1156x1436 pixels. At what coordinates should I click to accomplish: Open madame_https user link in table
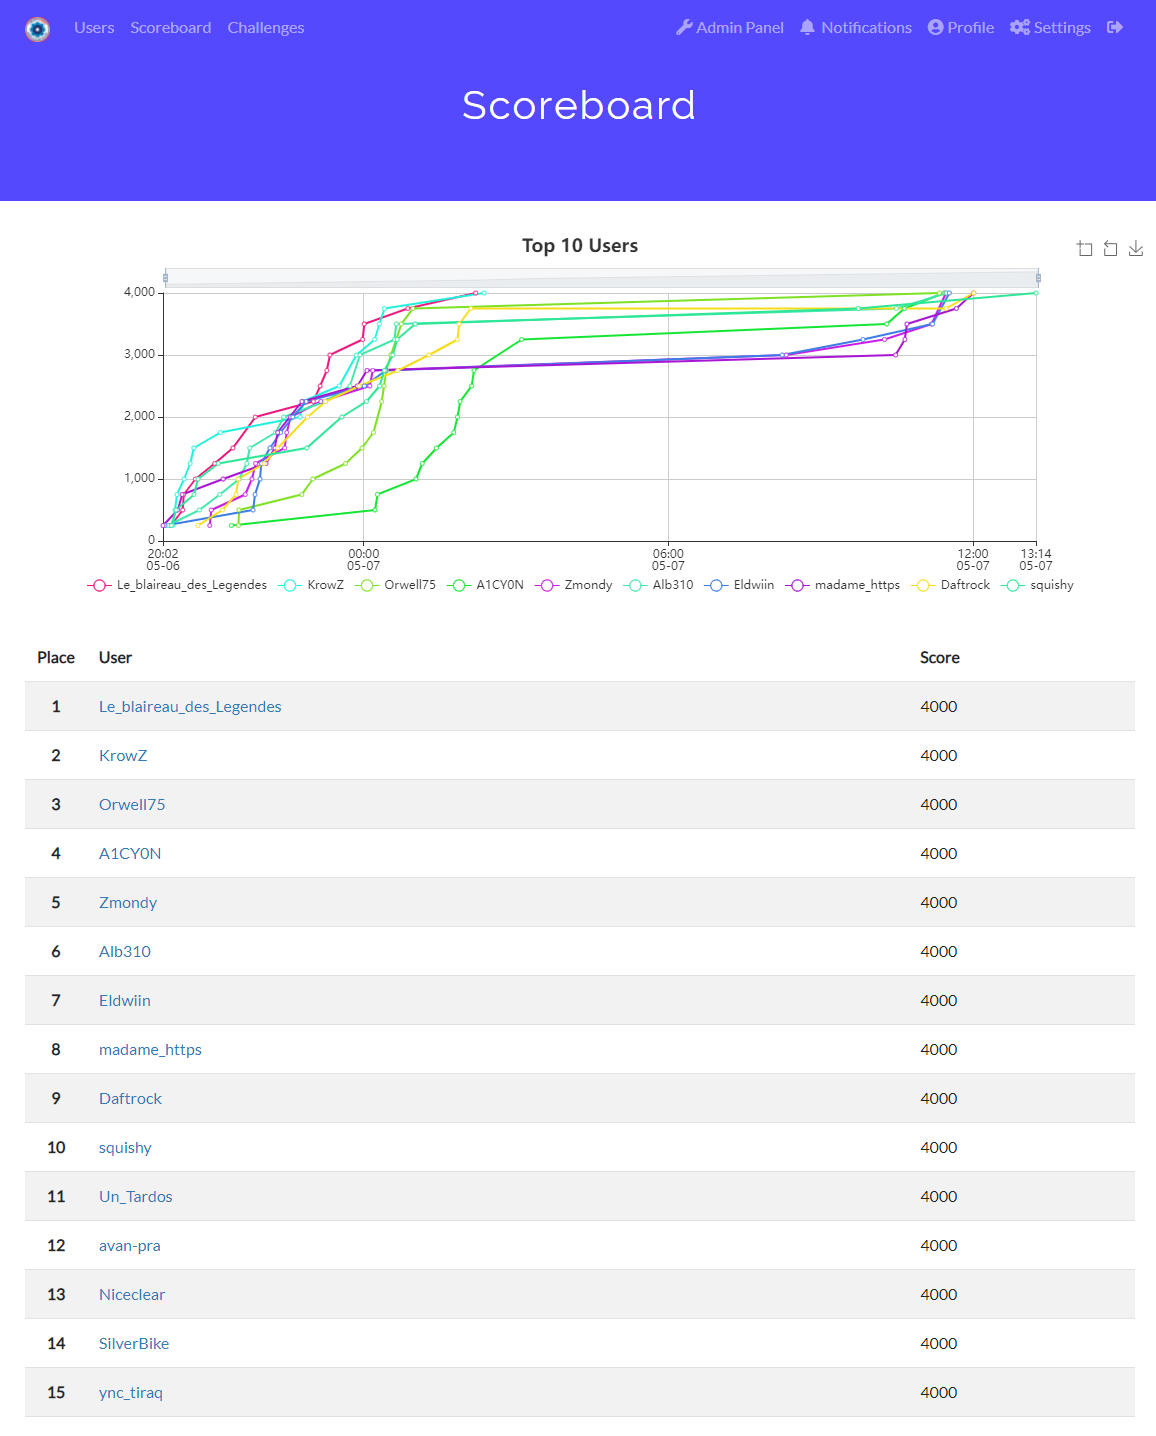[150, 1050]
